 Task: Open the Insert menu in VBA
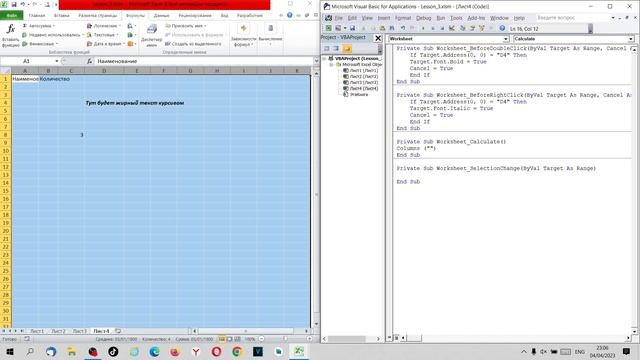click(x=384, y=18)
